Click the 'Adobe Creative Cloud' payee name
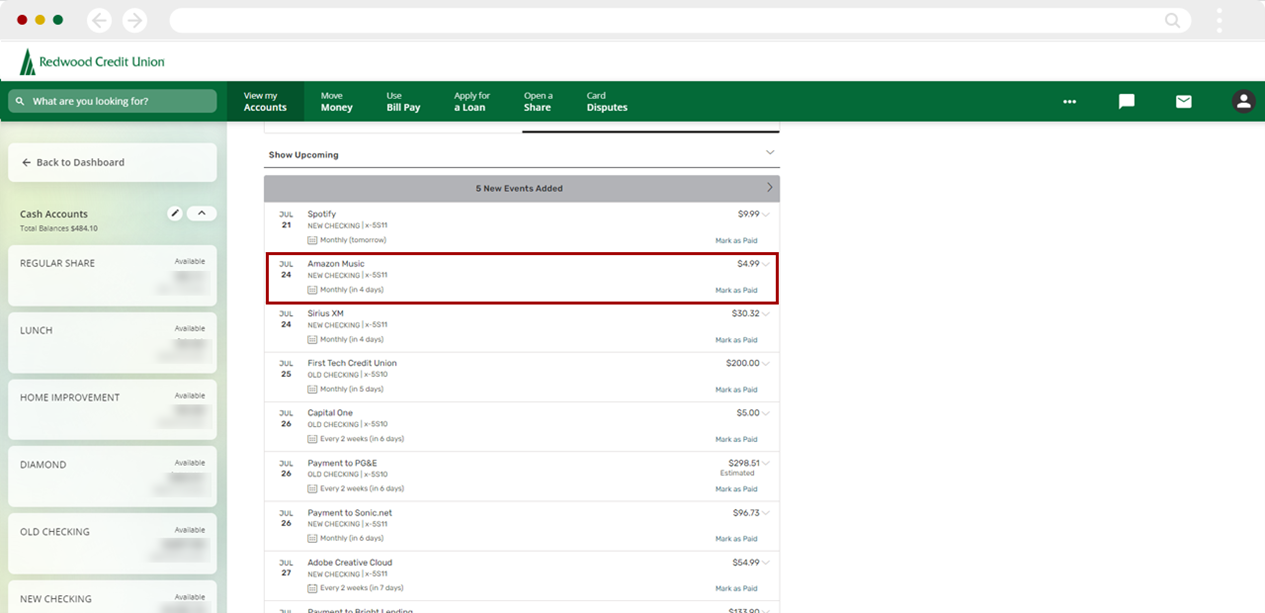1265x613 pixels. [x=350, y=563]
